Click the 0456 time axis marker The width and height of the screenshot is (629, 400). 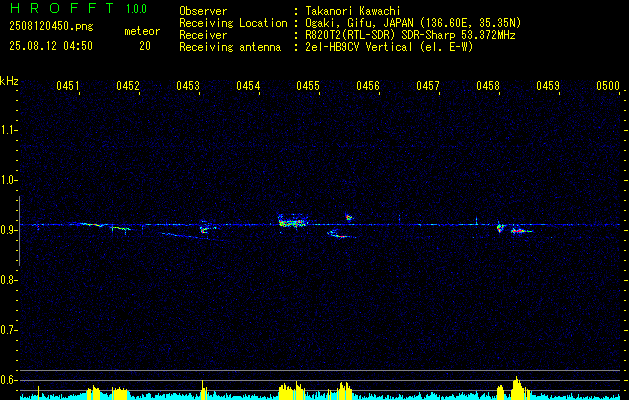pyautogui.click(x=368, y=85)
